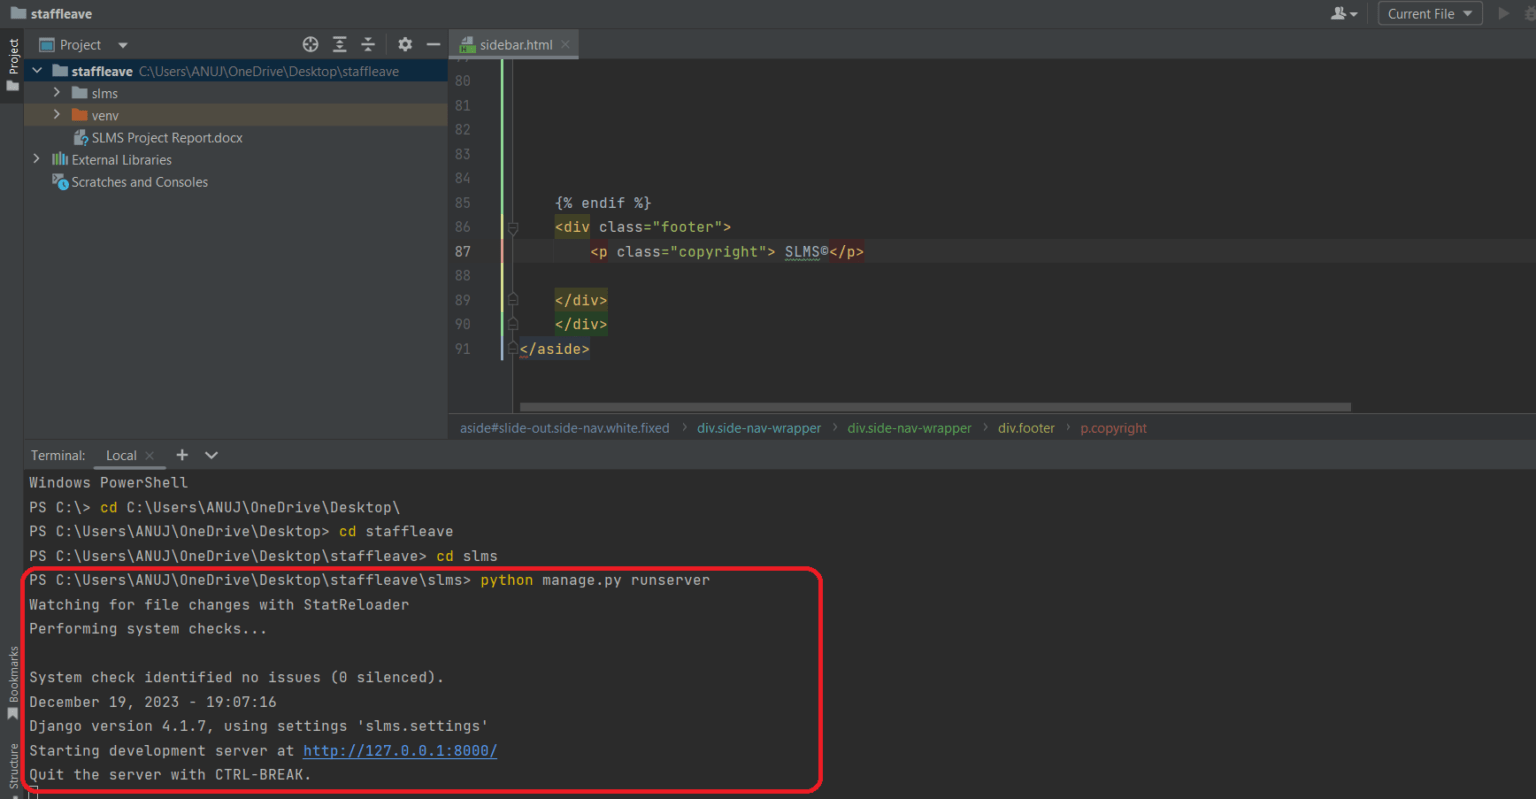
Task: Open the Project view mode dropdown
Action: pos(121,44)
